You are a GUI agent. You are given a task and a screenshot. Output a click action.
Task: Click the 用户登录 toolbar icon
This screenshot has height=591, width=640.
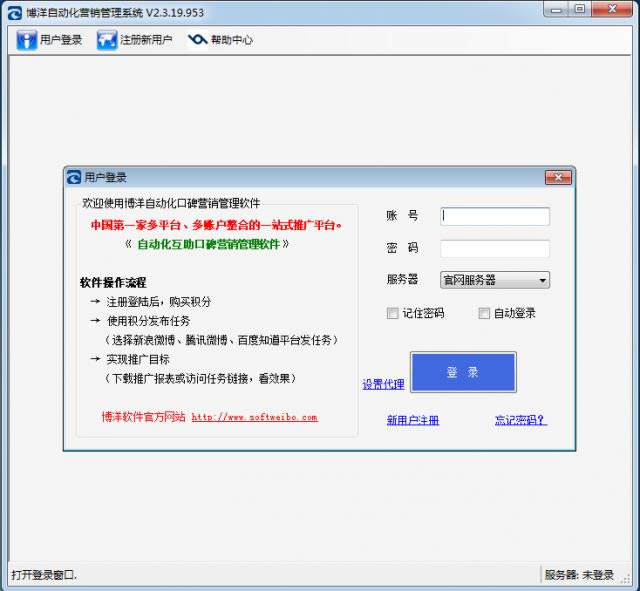[27, 40]
